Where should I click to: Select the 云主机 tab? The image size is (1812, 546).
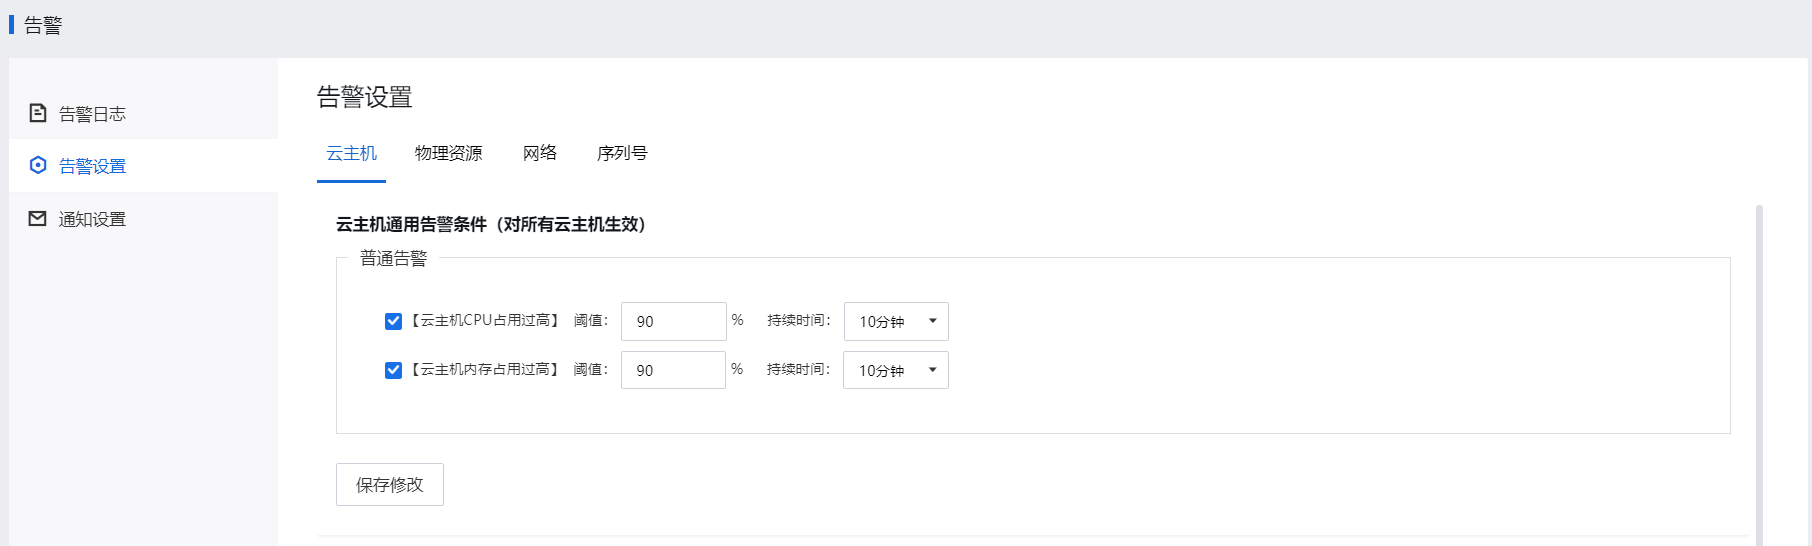click(351, 153)
